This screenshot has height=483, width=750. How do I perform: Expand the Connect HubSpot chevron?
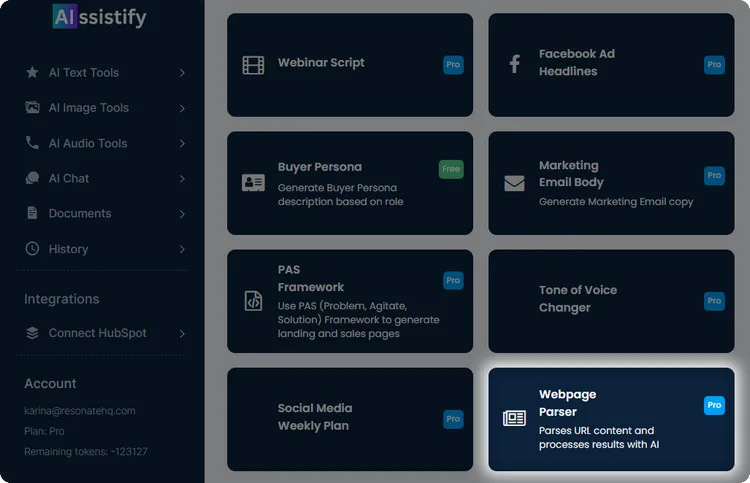[x=182, y=333]
